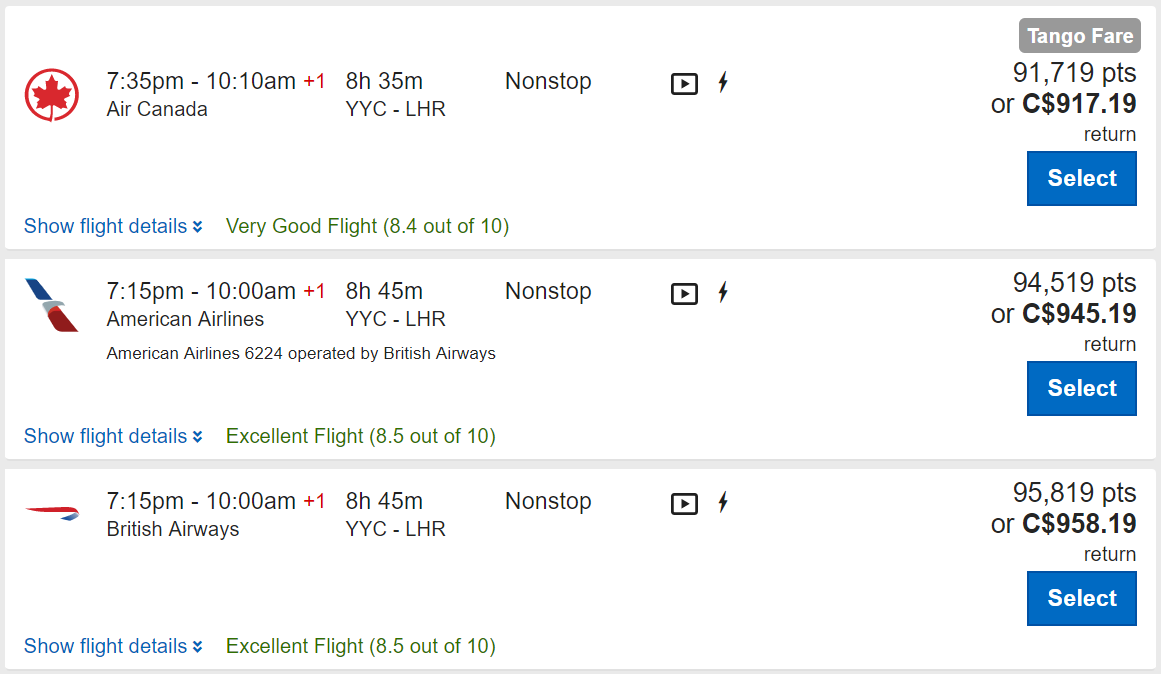Click the Air Canada maple leaf logo
This screenshot has height=674, width=1161.
(52, 96)
